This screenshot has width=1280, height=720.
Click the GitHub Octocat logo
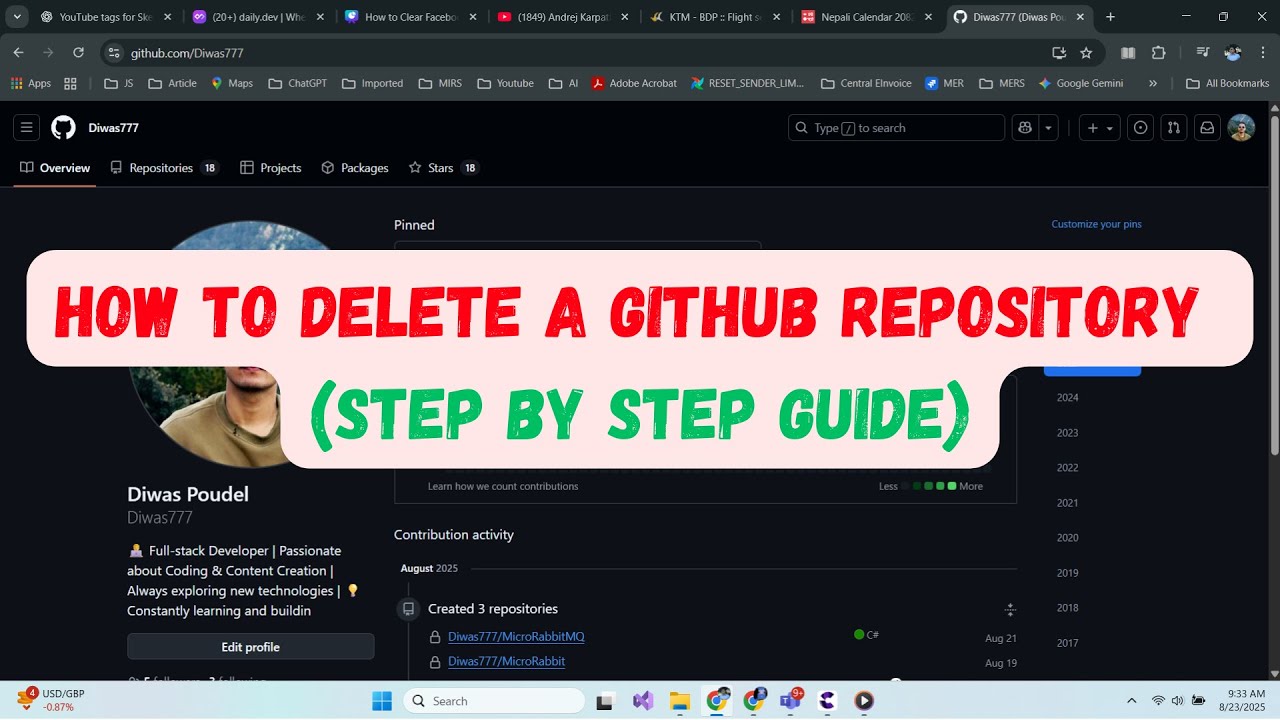click(63, 127)
